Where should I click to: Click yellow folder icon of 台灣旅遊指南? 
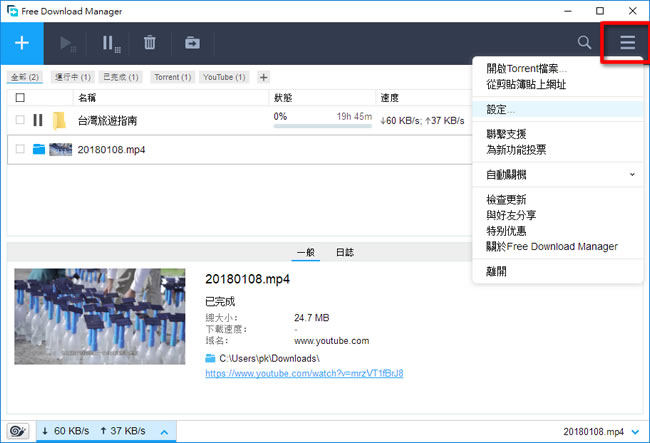[x=59, y=121]
